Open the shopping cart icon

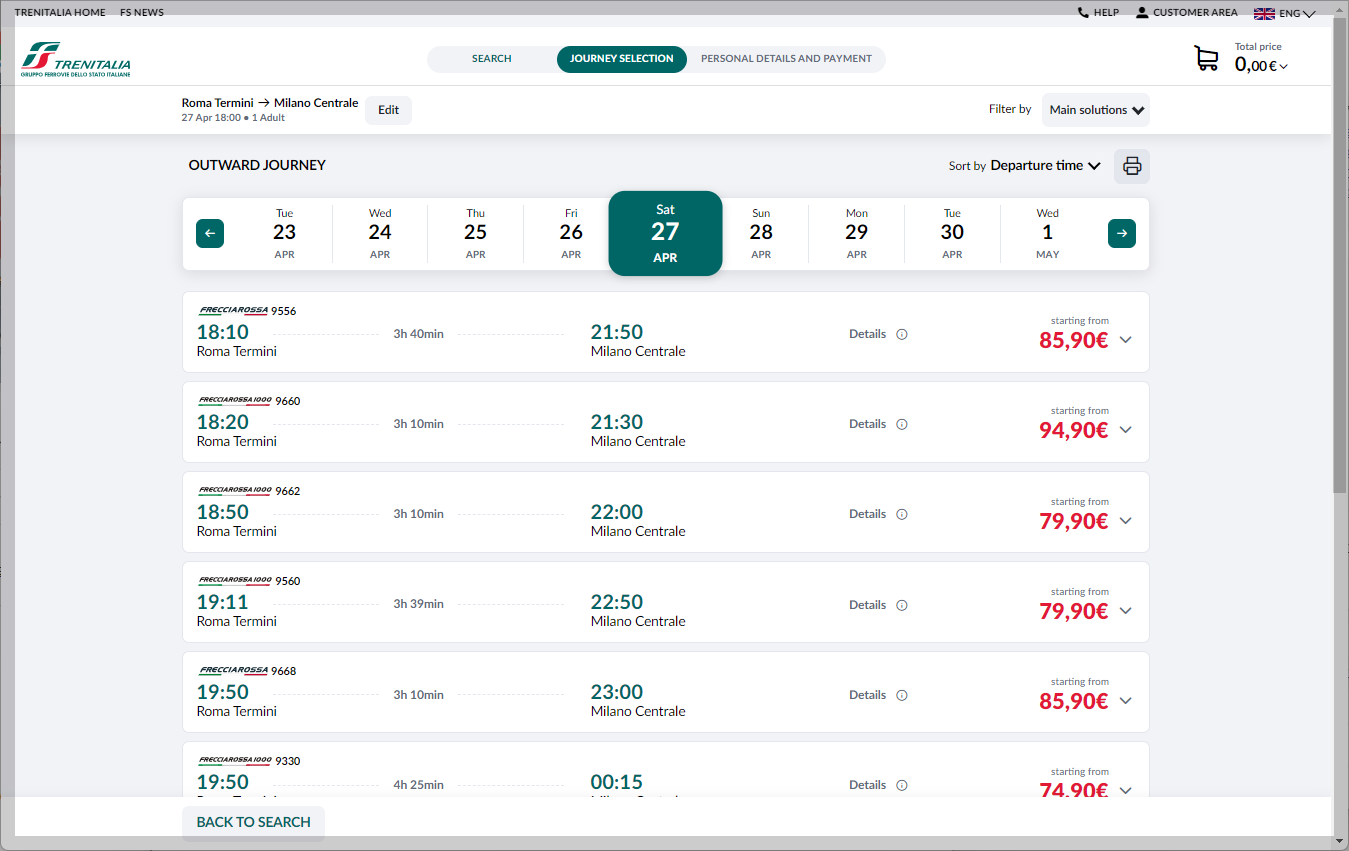point(1207,59)
